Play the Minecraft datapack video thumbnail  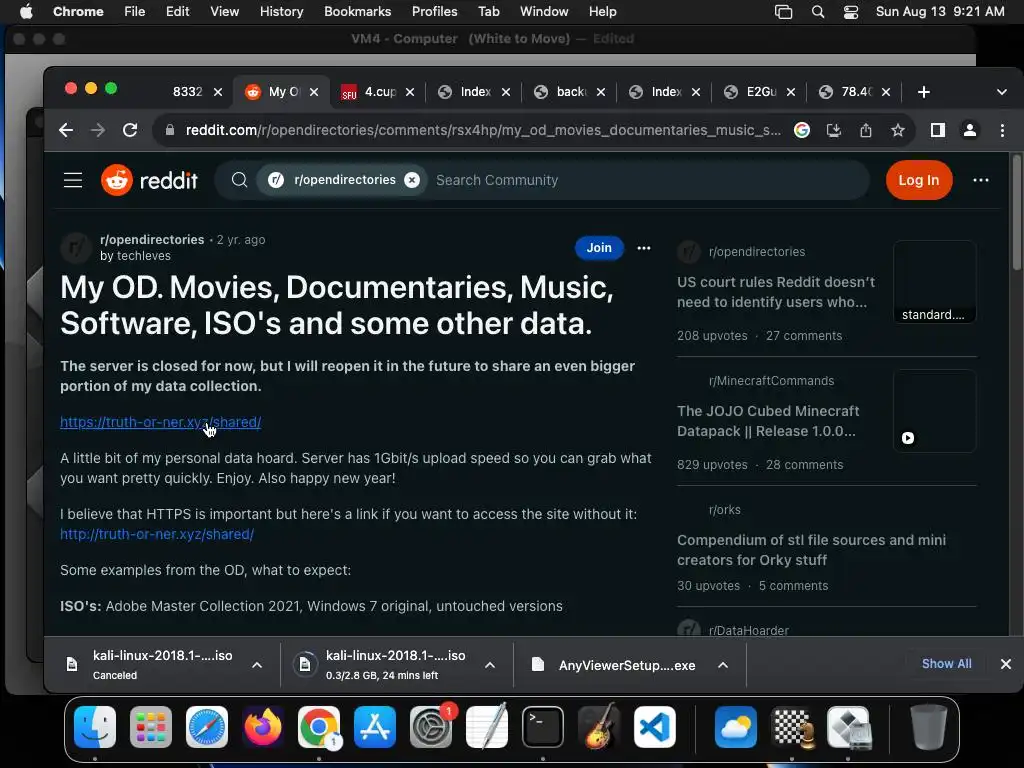pyautogui.click(x=935, y=411)
